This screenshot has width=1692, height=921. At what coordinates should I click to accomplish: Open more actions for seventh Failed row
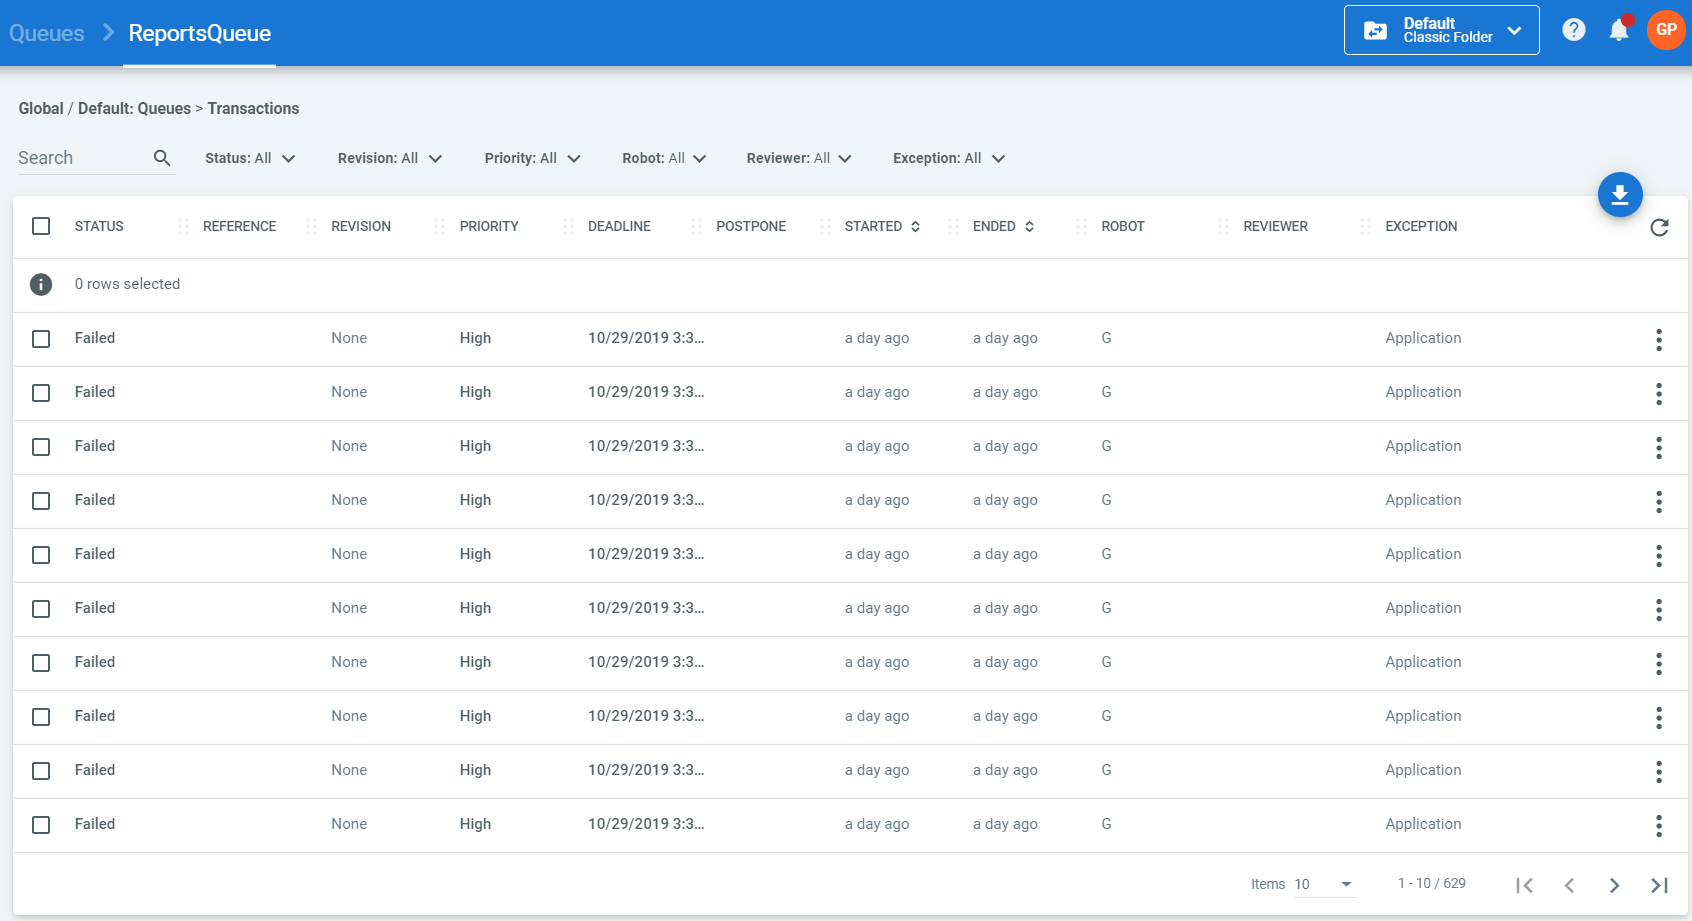click(1659, 664)
